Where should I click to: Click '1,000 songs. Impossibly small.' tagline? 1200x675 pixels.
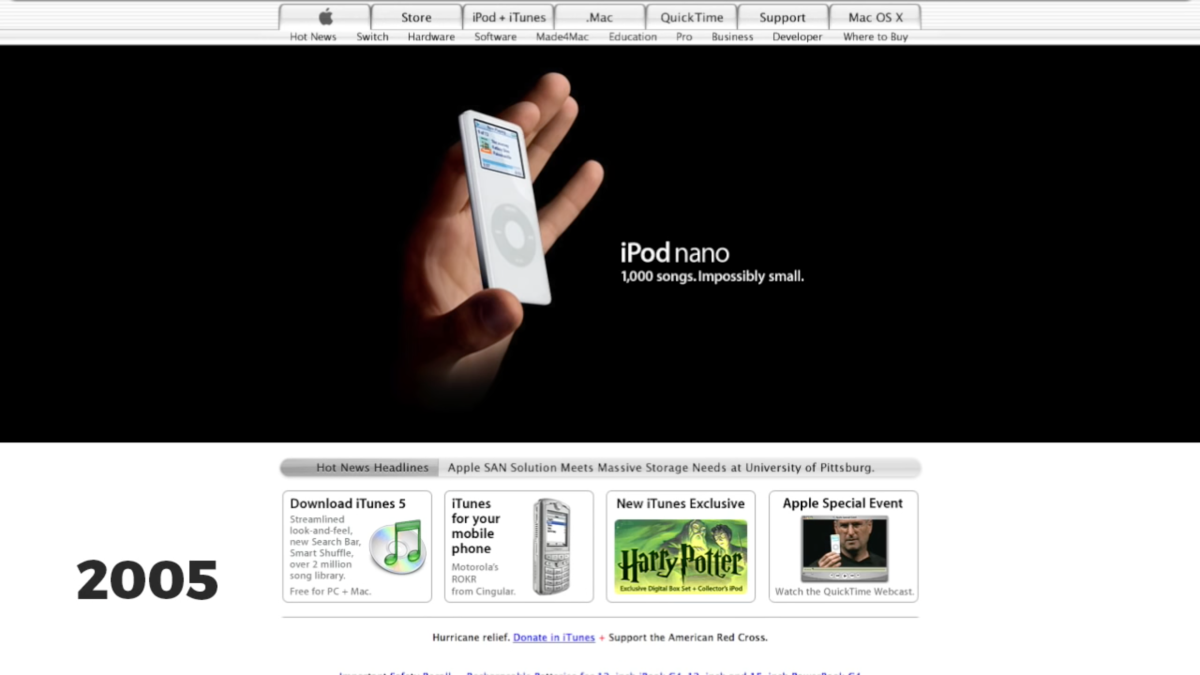coord(712,276)
